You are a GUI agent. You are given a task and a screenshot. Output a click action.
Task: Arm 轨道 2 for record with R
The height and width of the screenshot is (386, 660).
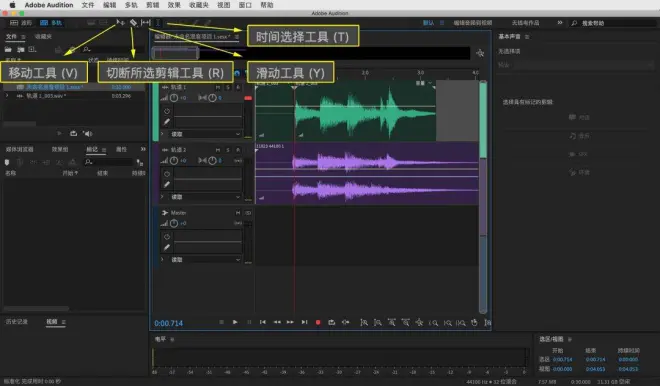click(x=238, y=150)
